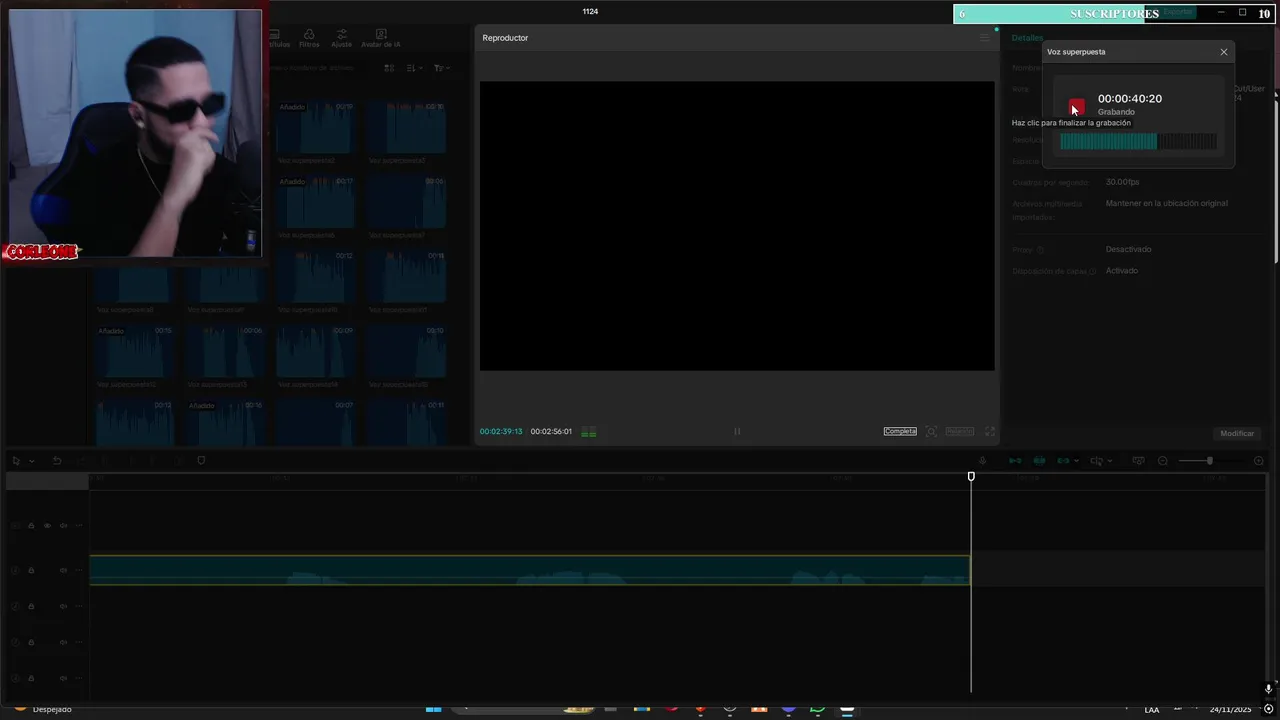
Task: Open more options for recording audio track
Action: click(x=79, y=571)
